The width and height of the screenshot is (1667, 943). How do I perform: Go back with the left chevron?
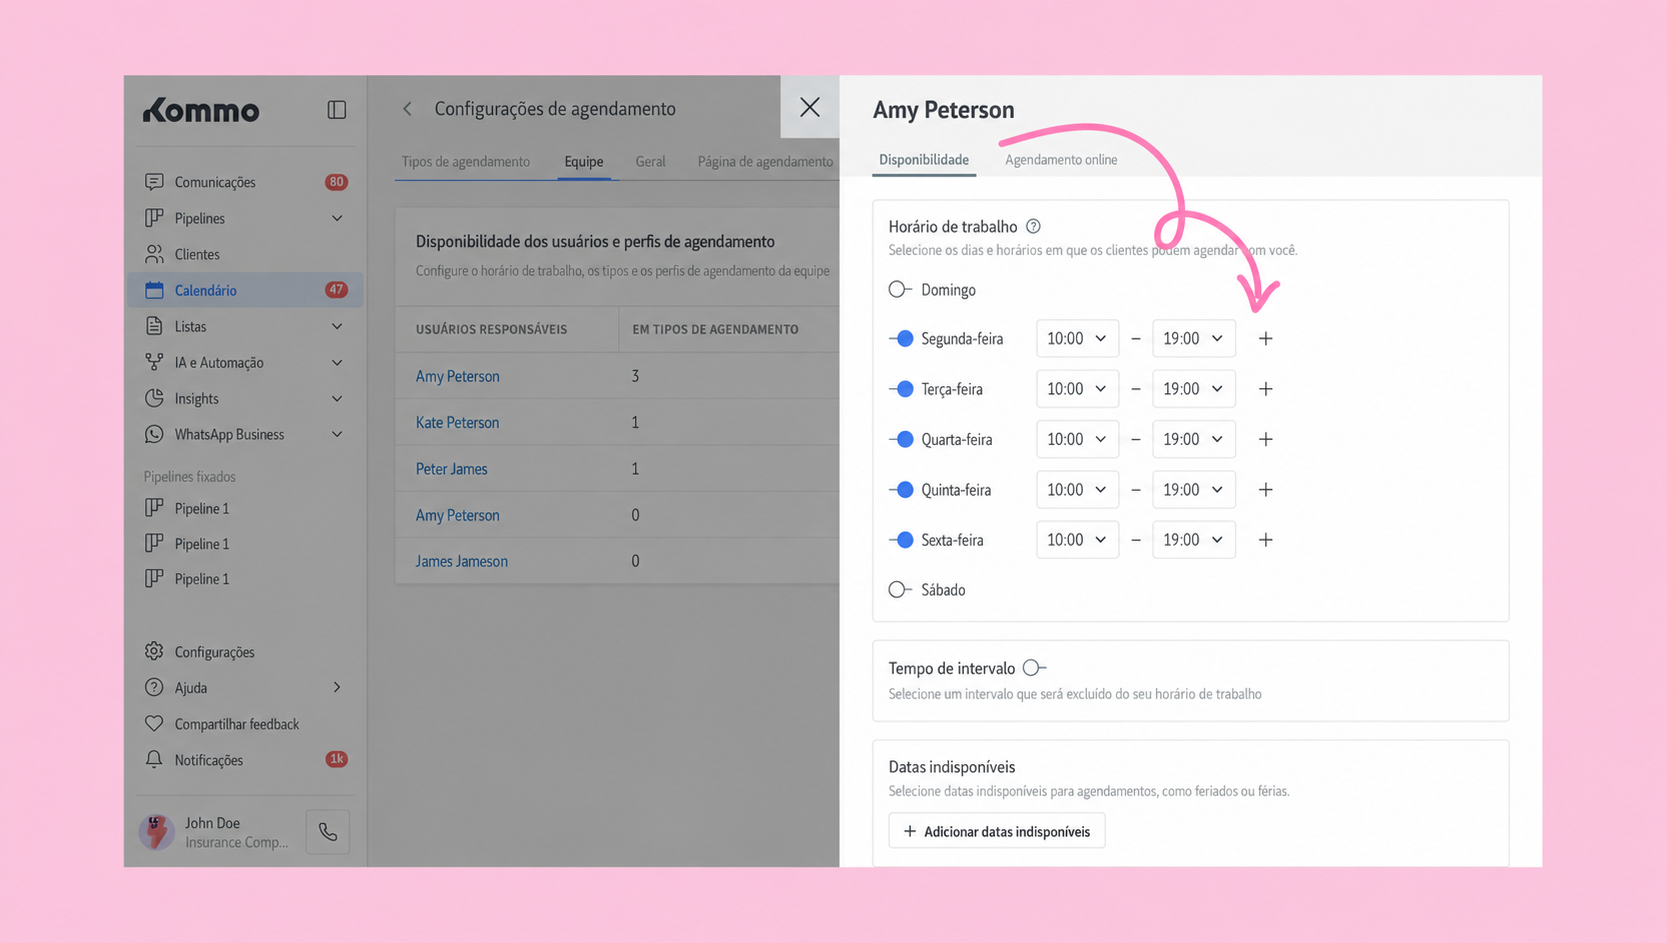click(407, 109)
